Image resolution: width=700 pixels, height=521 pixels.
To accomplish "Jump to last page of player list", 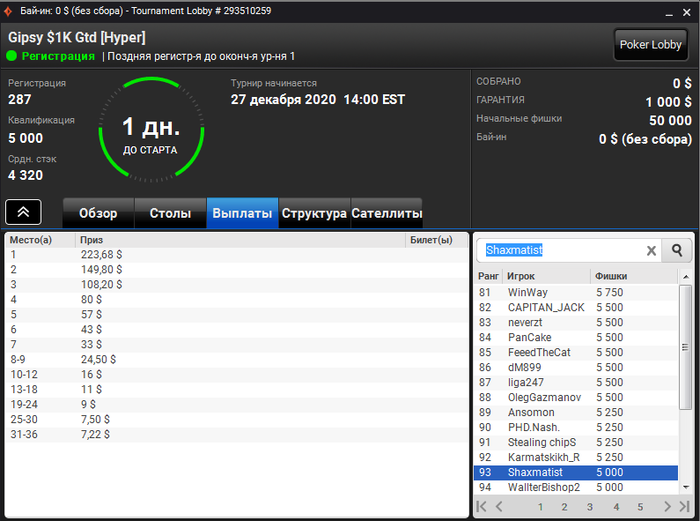I will (x=684, y=506).
